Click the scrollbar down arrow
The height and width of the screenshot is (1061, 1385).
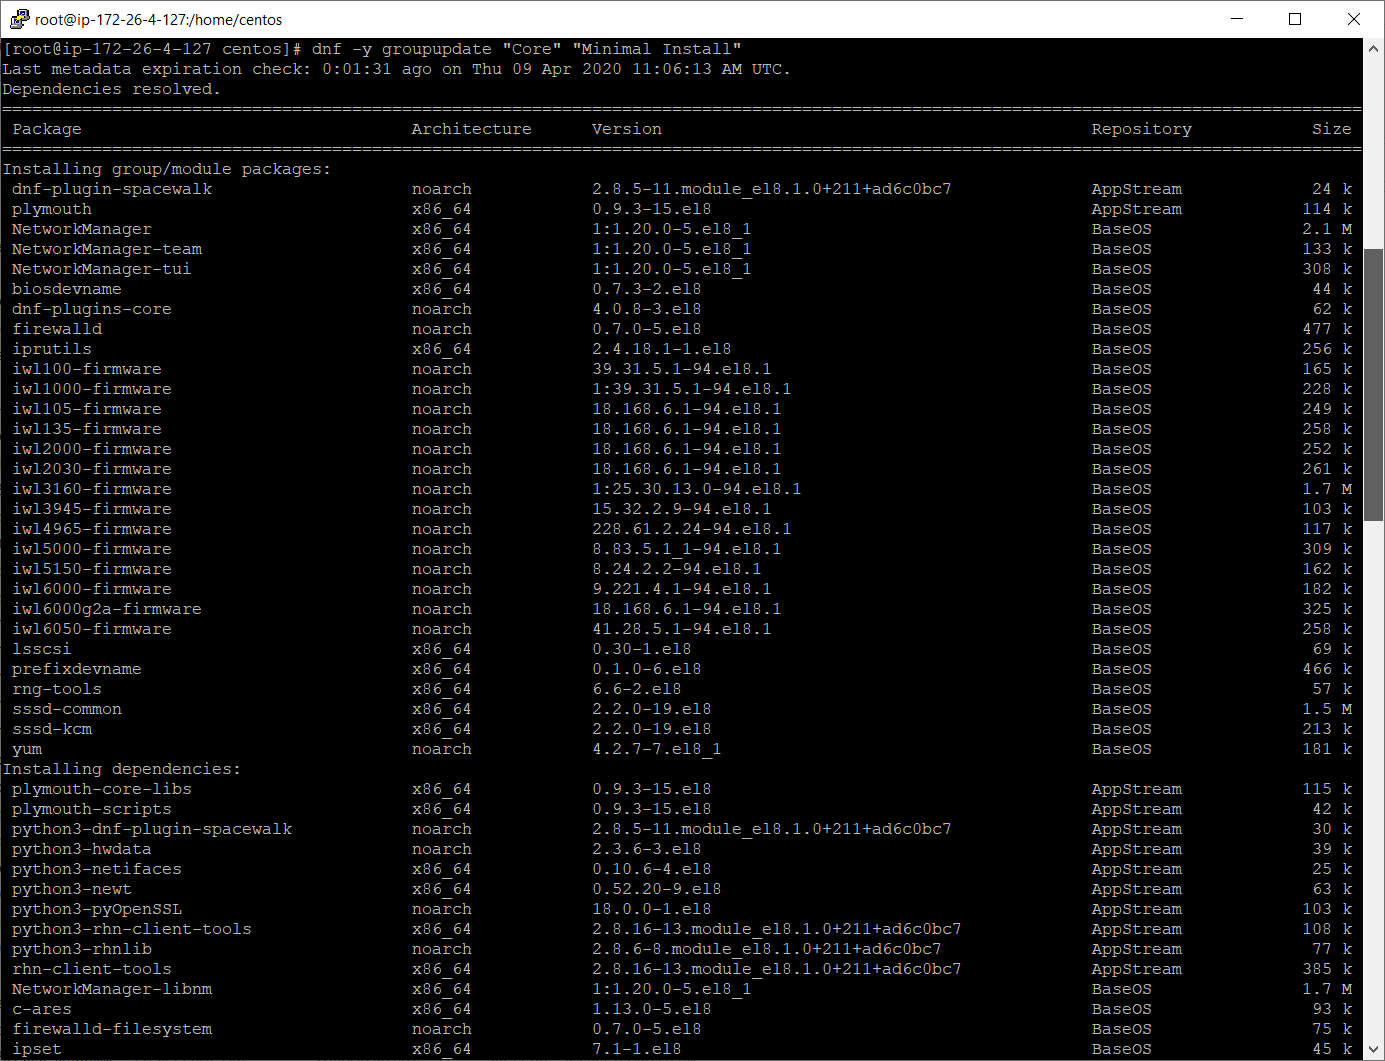click(1374, 1050)
